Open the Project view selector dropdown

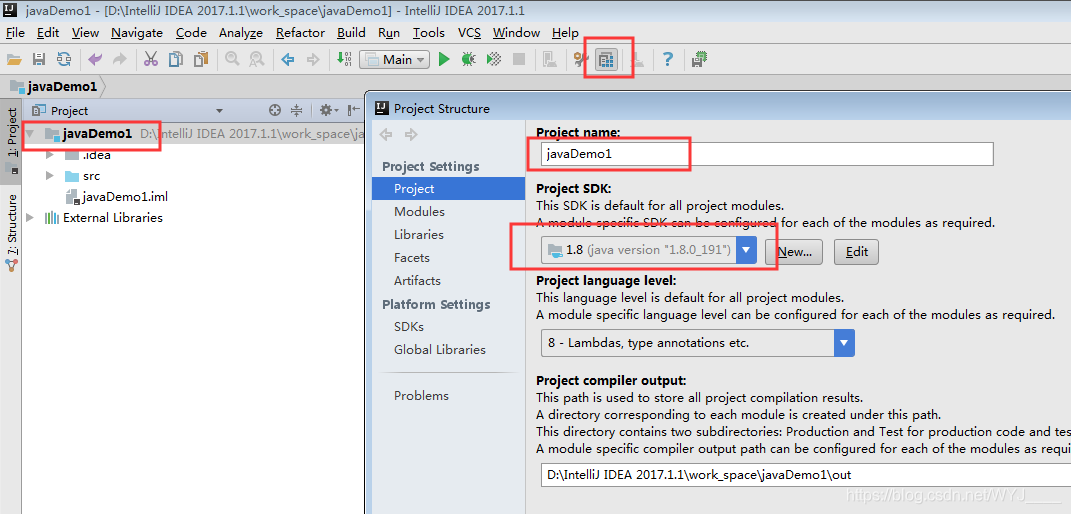tap(219, 111)
